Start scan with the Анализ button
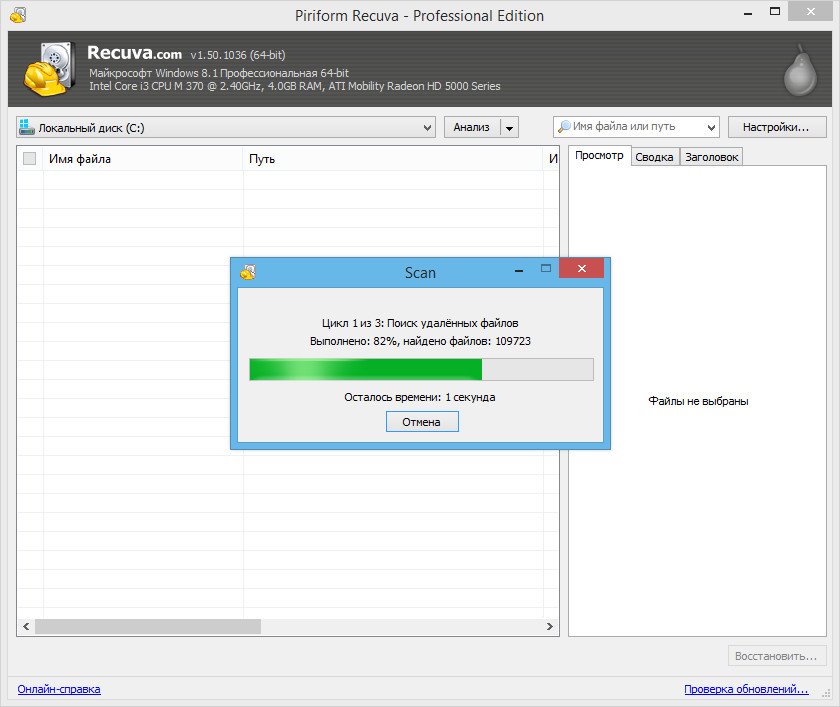Screen dimensions: 840x707 click(471, 127)
